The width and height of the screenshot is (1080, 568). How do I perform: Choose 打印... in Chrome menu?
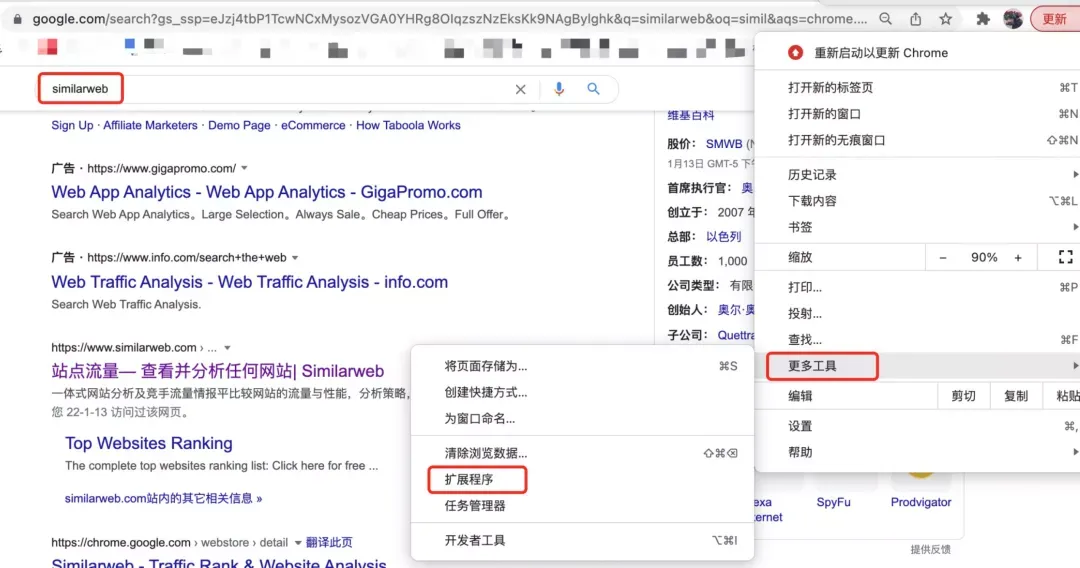pos(917,287)
